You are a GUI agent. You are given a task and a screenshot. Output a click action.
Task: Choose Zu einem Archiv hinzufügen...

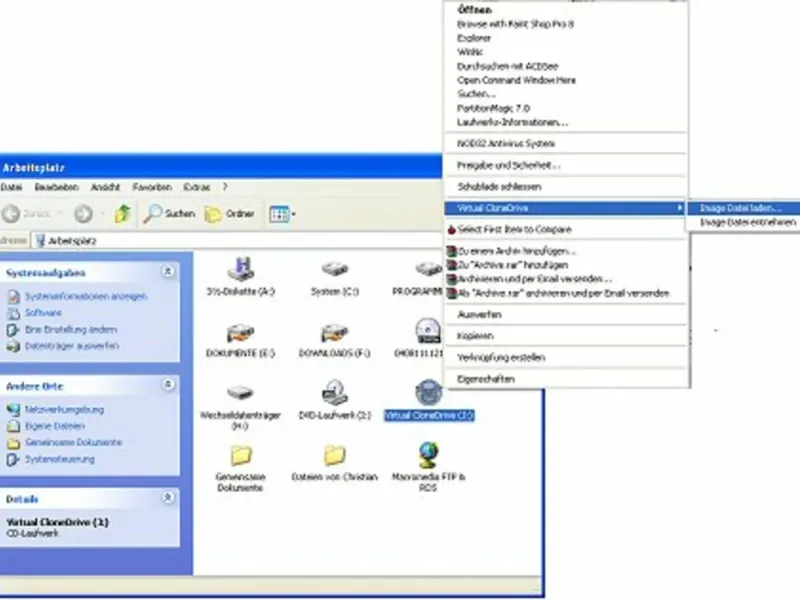click(565, 251)
